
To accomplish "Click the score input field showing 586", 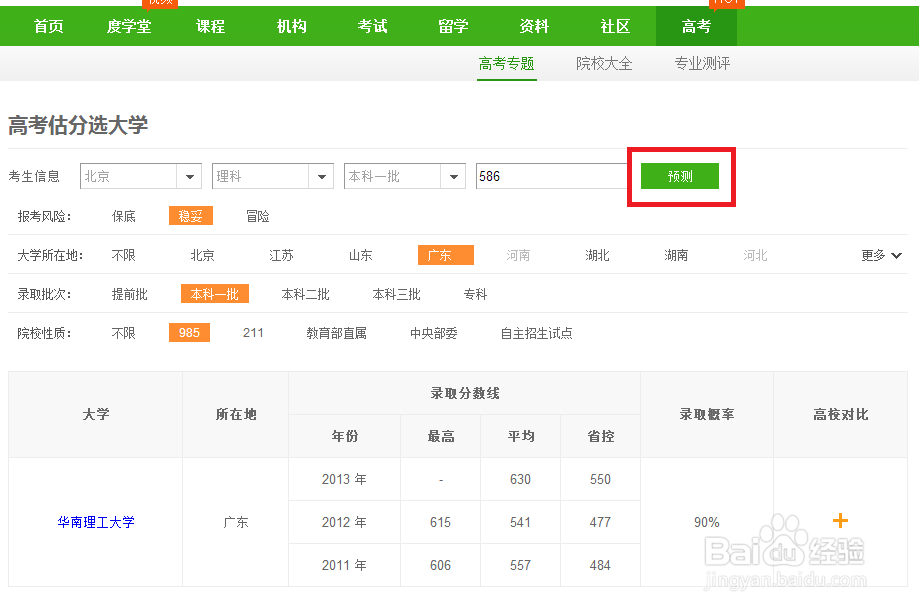I will [x=552, y=176].
